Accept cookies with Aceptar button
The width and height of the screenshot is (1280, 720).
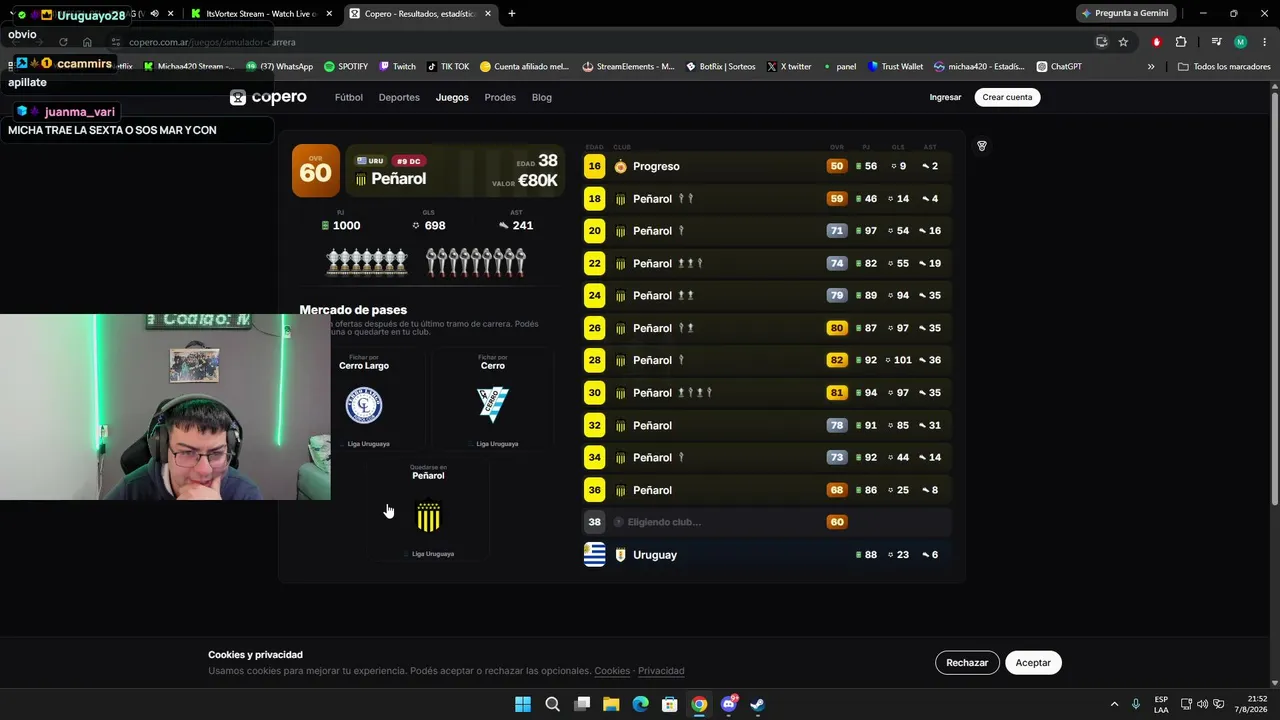click(x=1033, y=663)
